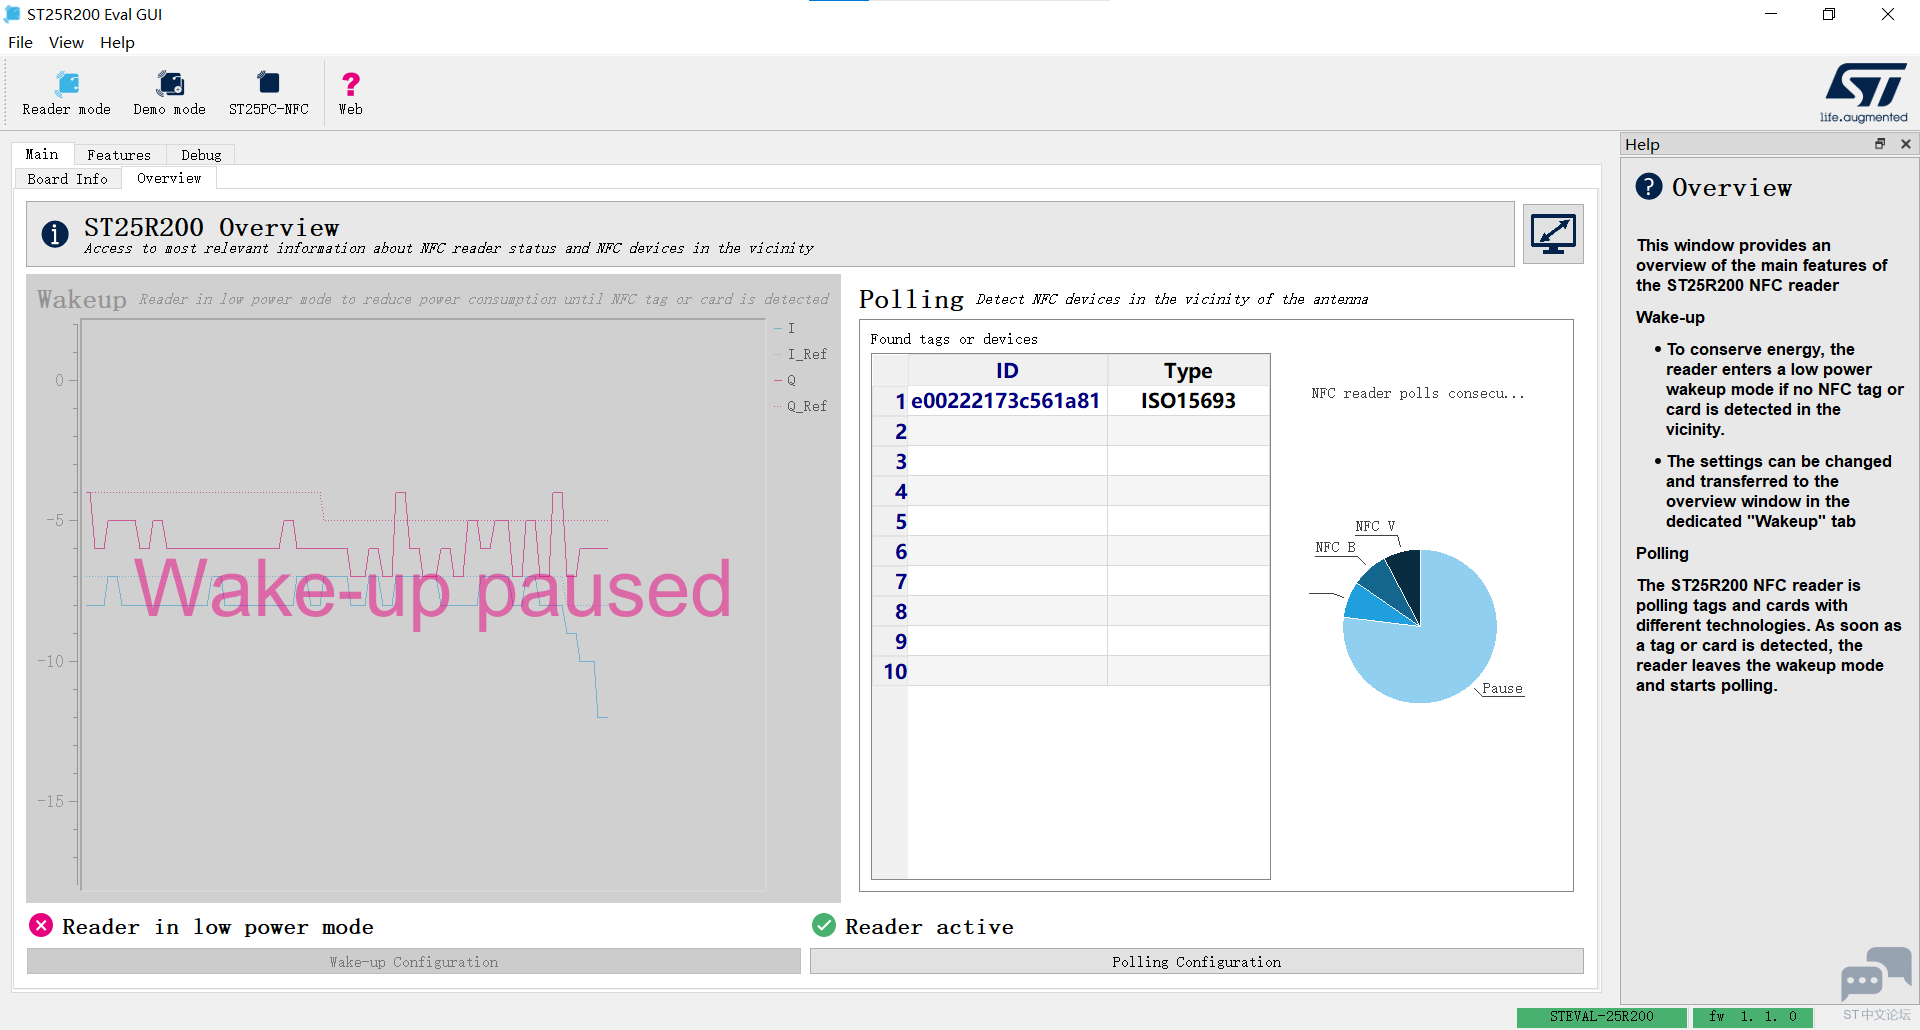The image size is (1920, 1030).
Task: Click the detach overview window icon
Action: [1553, 234]
